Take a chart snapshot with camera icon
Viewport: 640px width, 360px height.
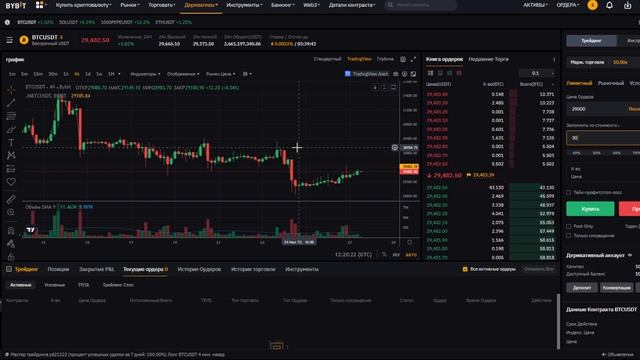pyautogui.click(x=396, y=74)
